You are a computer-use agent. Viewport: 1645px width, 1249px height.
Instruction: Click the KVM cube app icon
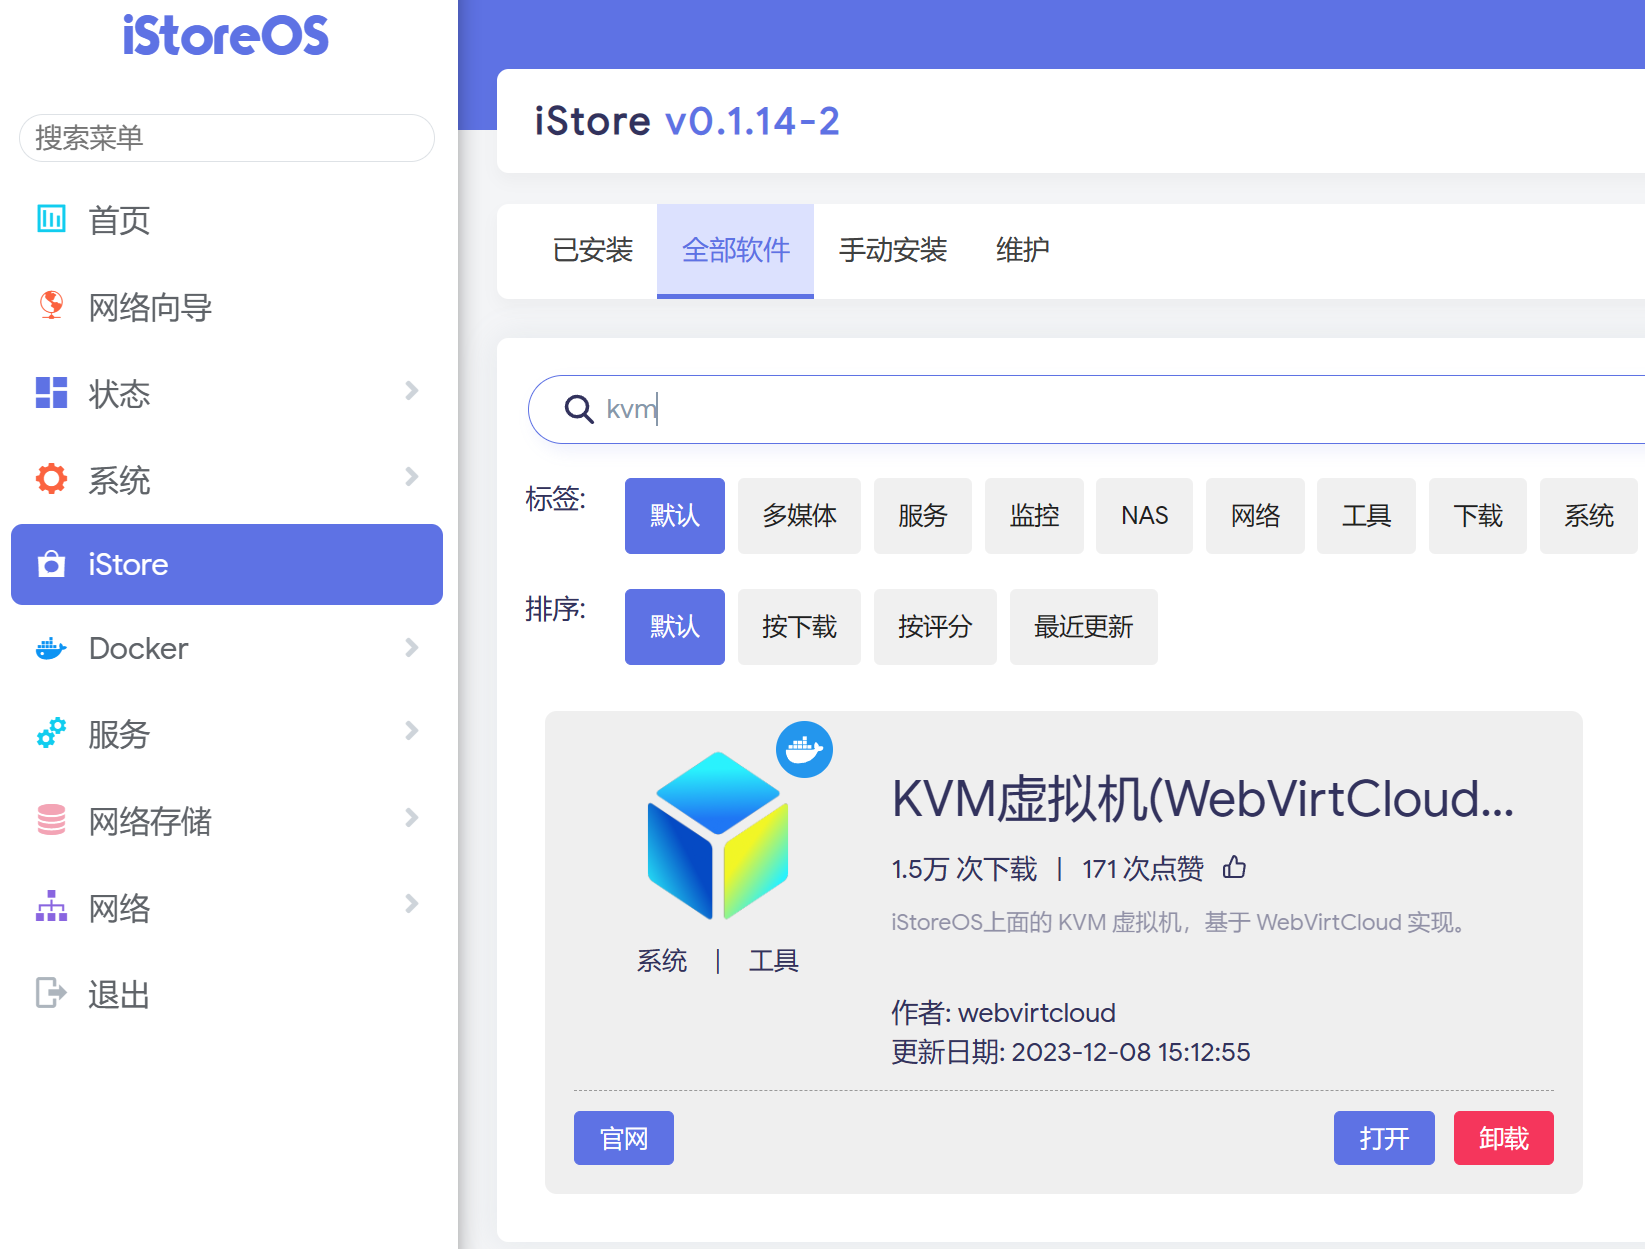718,836
